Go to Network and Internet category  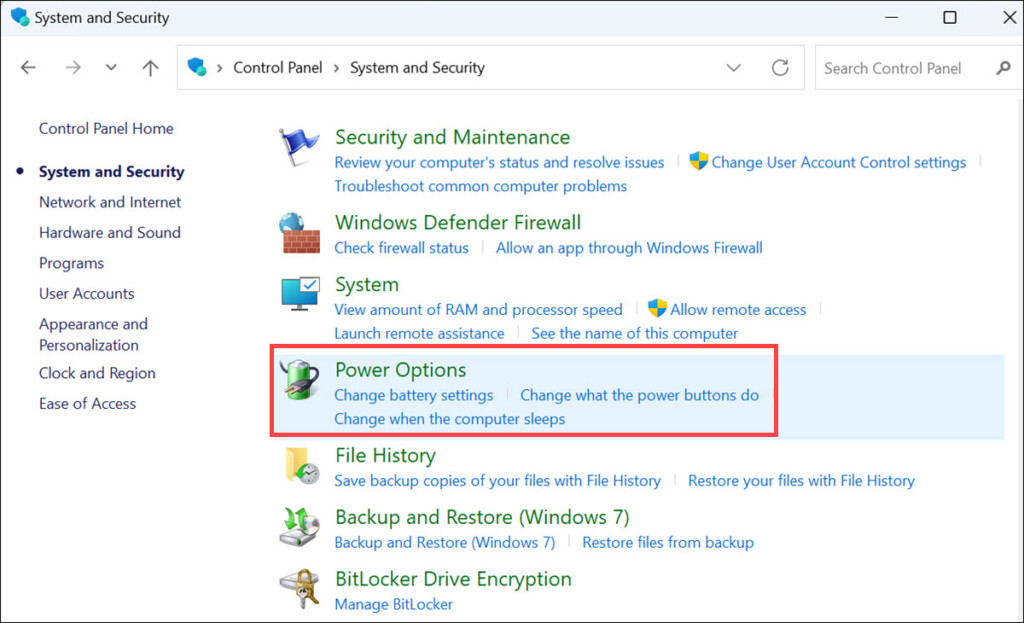click(110, 202)
